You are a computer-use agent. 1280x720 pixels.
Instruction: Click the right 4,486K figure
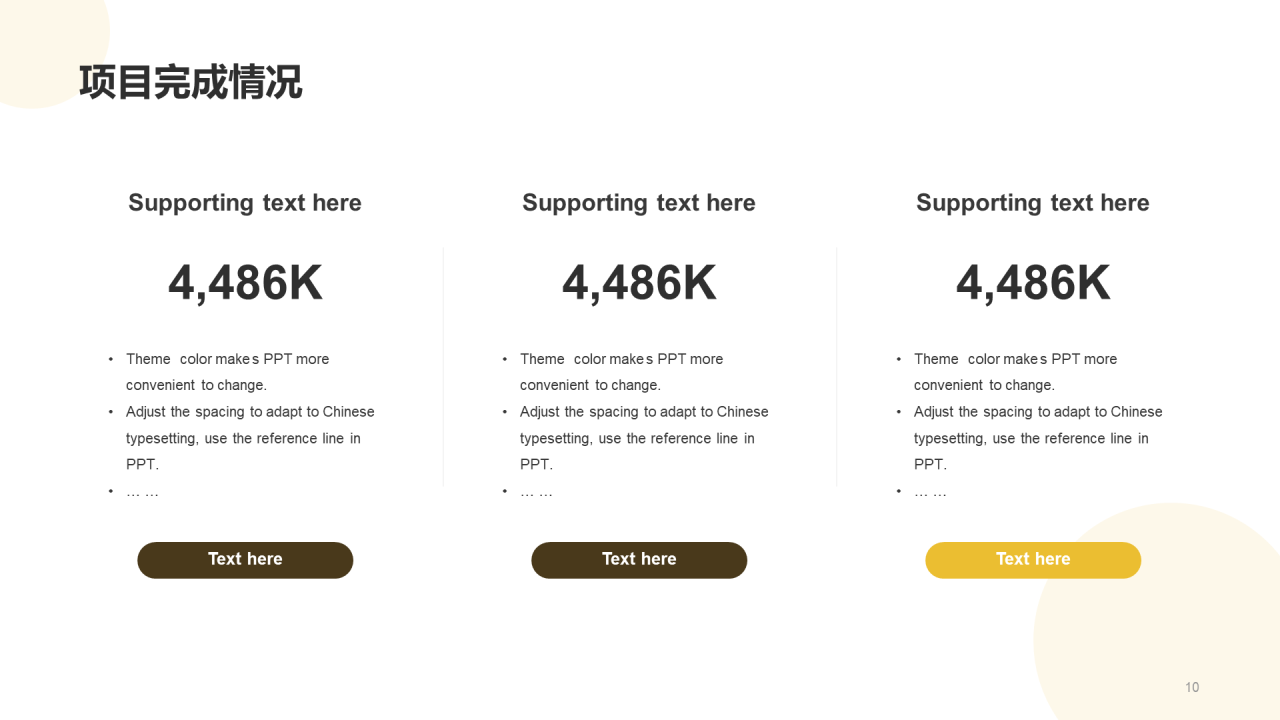coord(1033,283)
